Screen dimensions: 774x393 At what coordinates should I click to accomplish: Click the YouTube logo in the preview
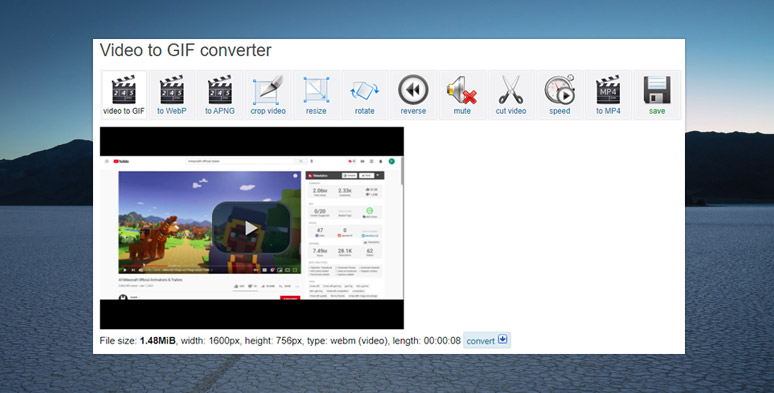[x=121, y=161]
